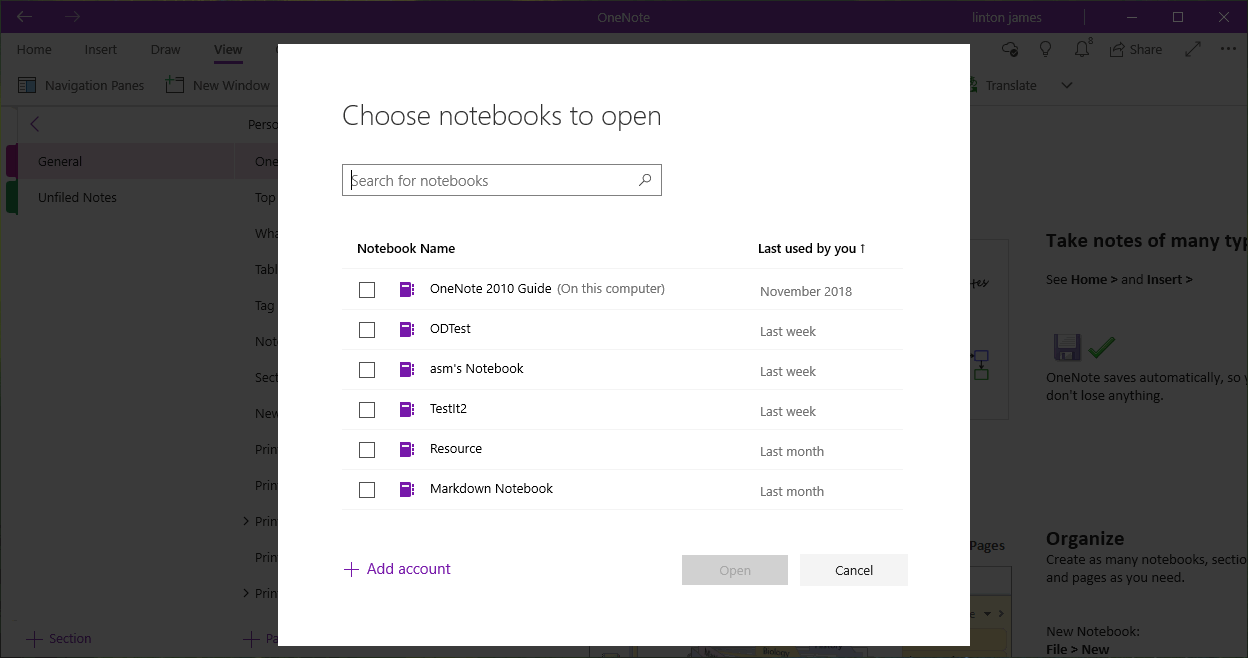Select the asm's Notebook name
Viewport: 1248px width, 658px height.
pos(477,368)
